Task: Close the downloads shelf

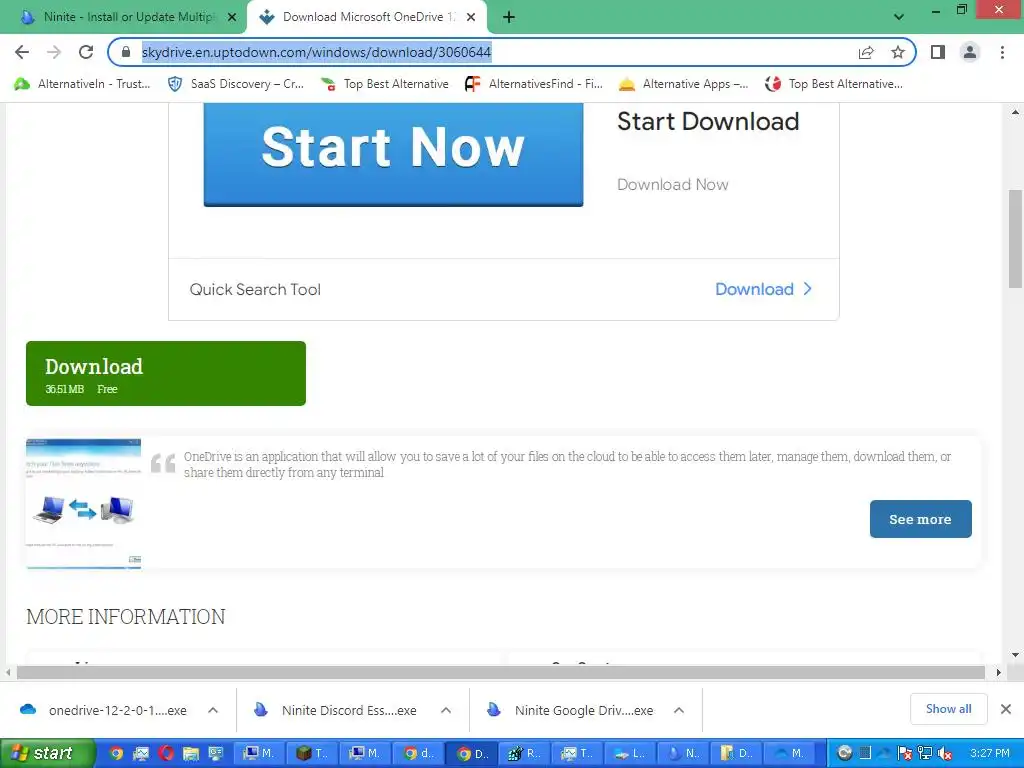Action: [x=1006, y=709]
